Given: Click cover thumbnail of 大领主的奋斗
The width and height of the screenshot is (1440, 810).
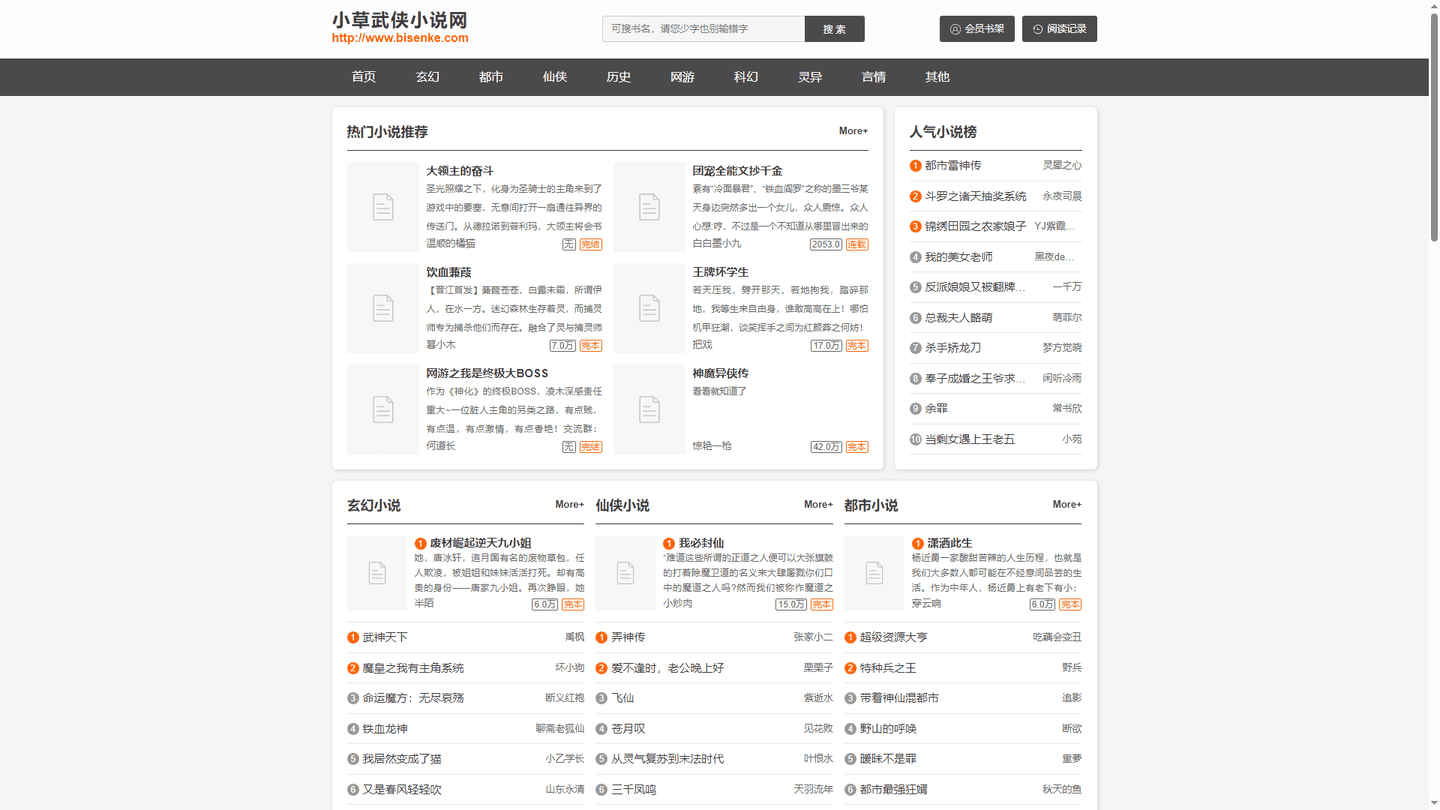Looking at the screenshot, I should tap(383, 207).
